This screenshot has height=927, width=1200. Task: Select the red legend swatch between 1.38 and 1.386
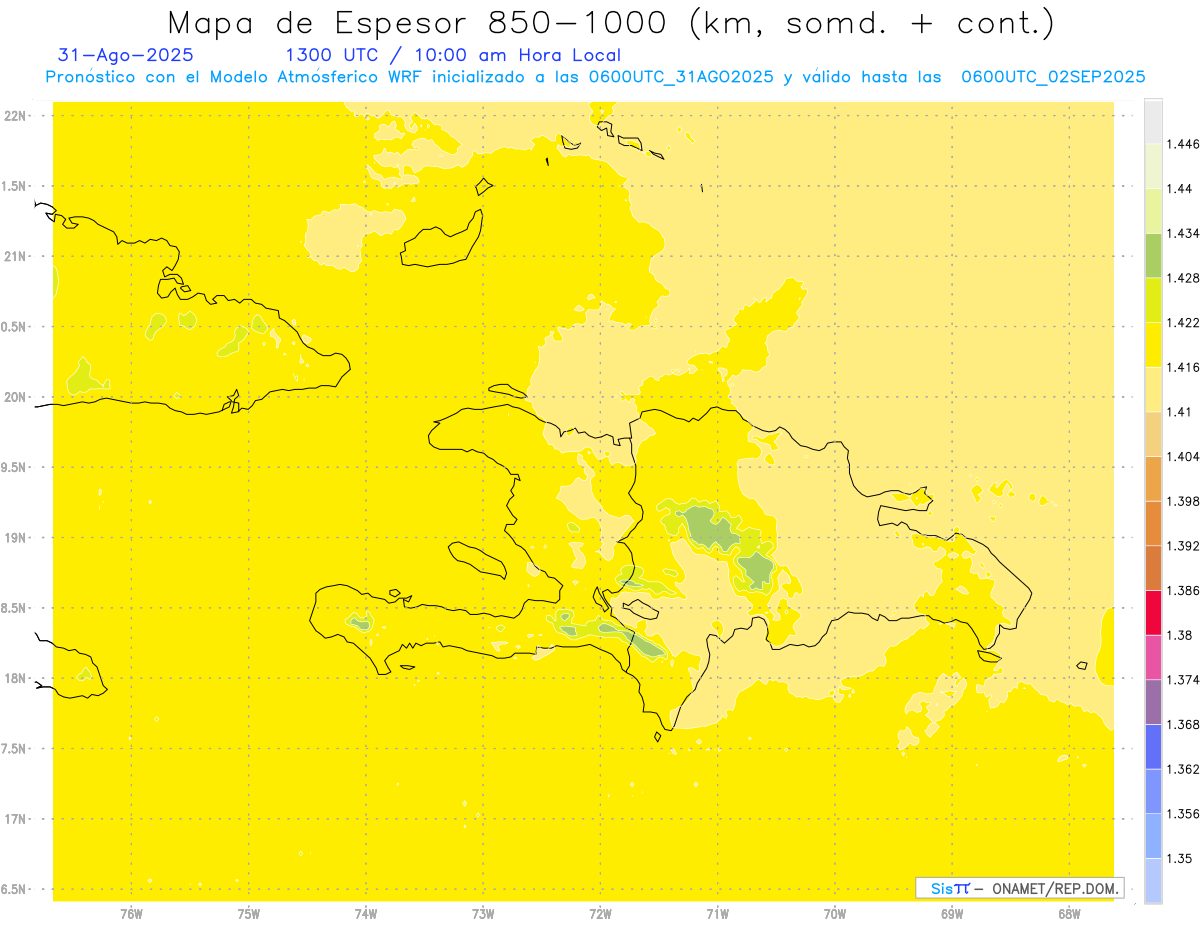[x=1153, y=612]
